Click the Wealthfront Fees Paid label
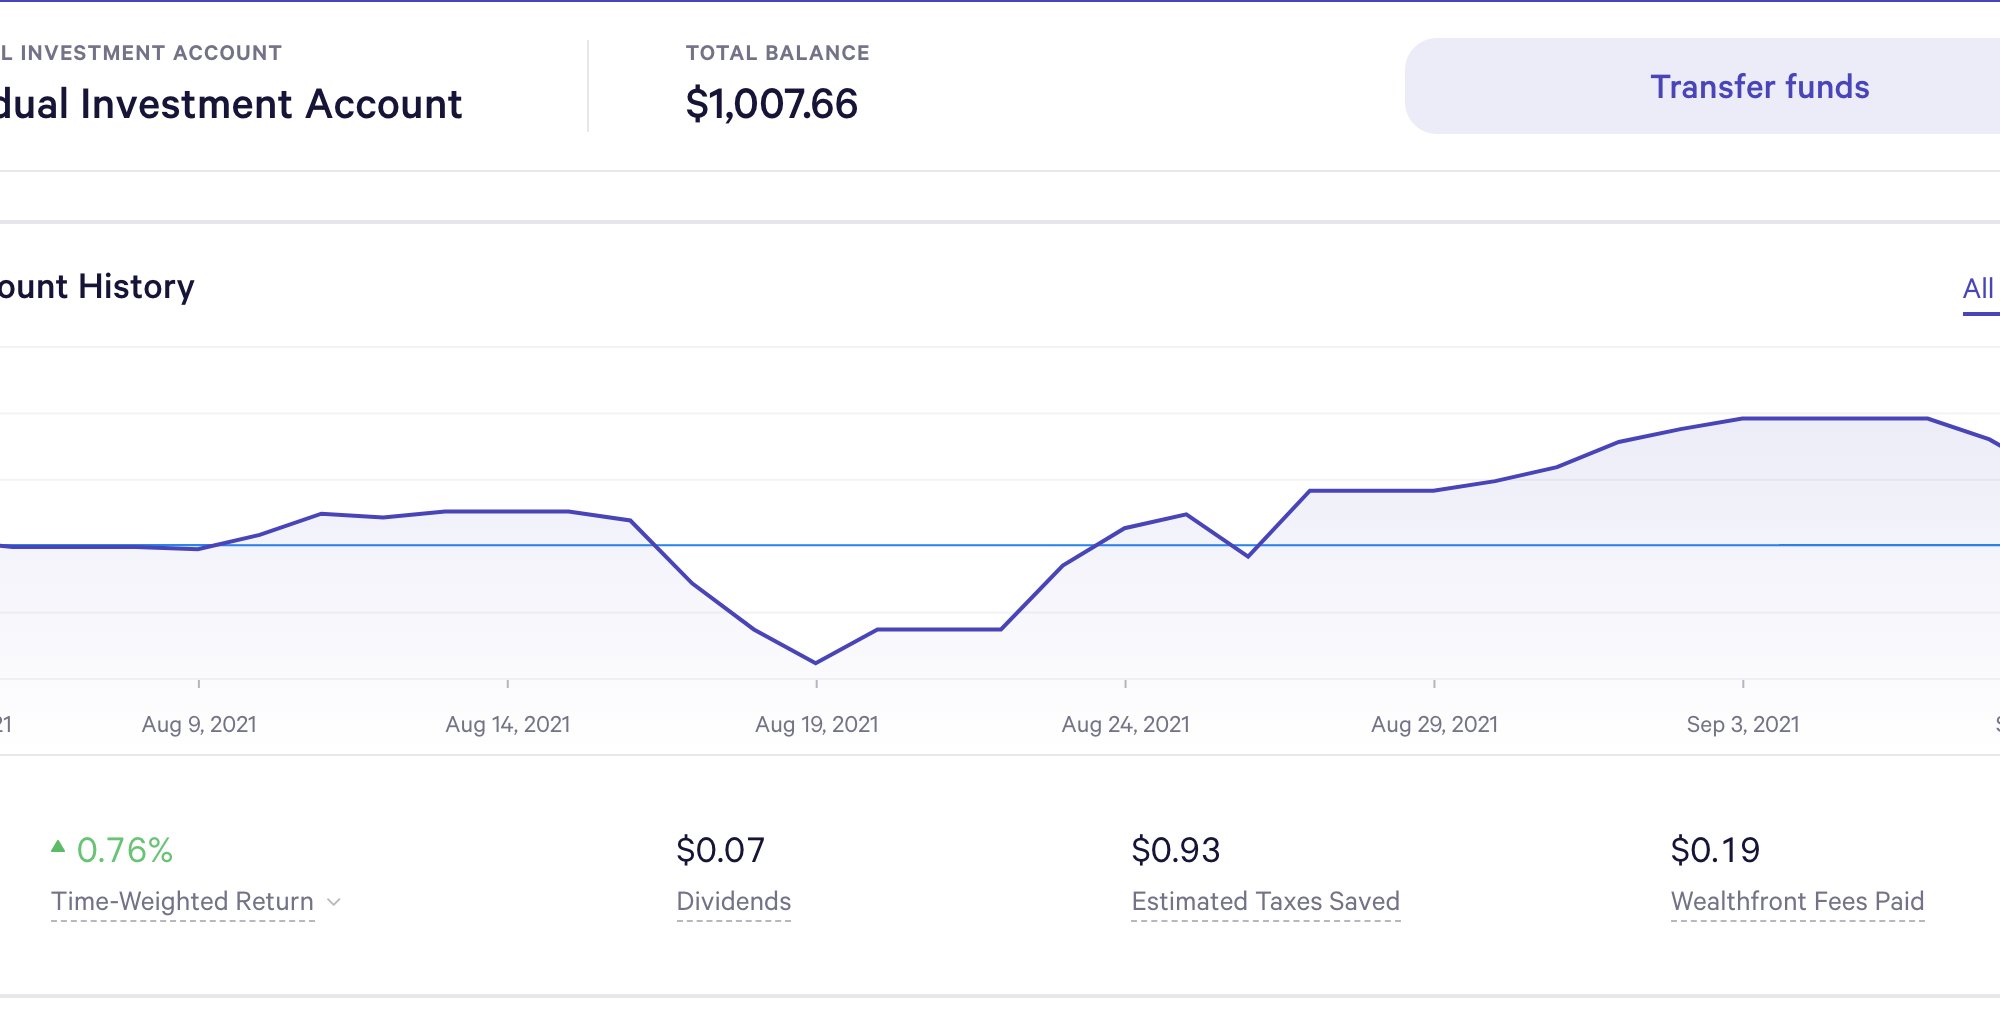 (x=1797, y=902)
